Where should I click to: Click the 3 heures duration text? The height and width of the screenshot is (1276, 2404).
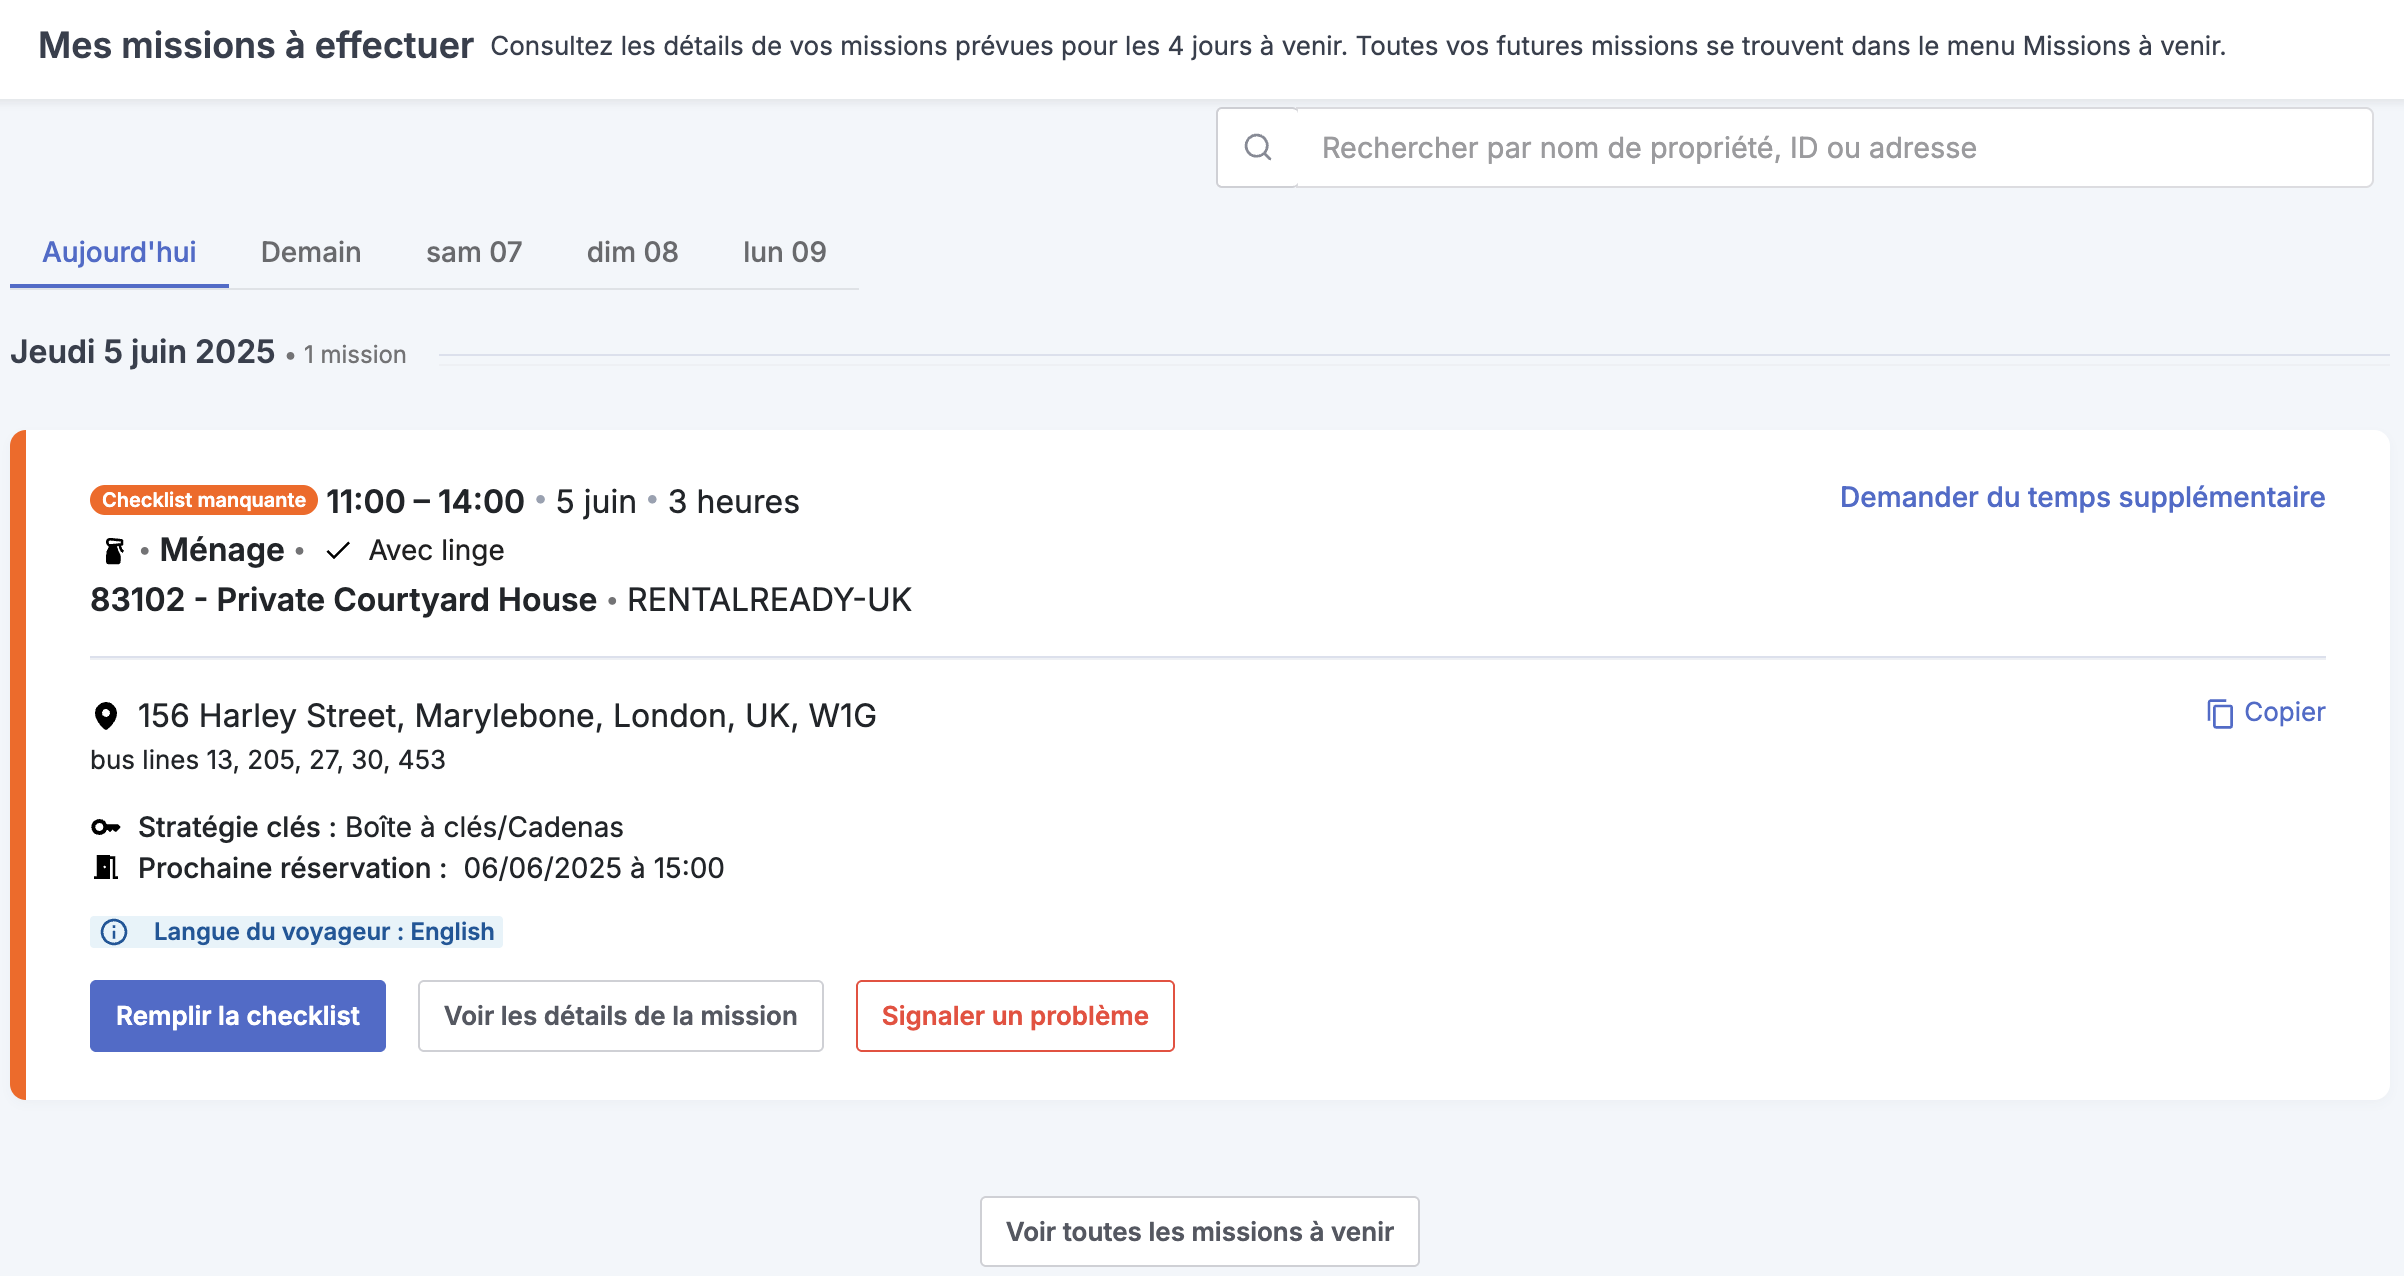pos(734,501)
